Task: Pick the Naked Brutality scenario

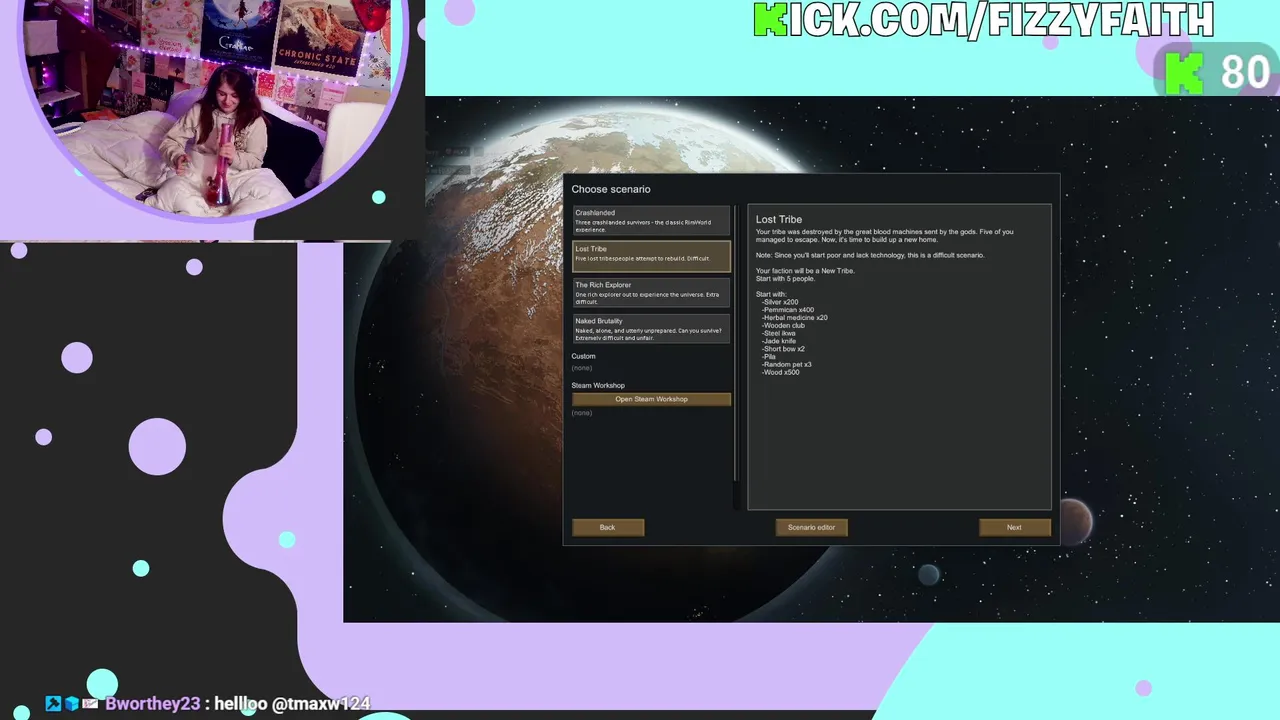Action: 651,329
